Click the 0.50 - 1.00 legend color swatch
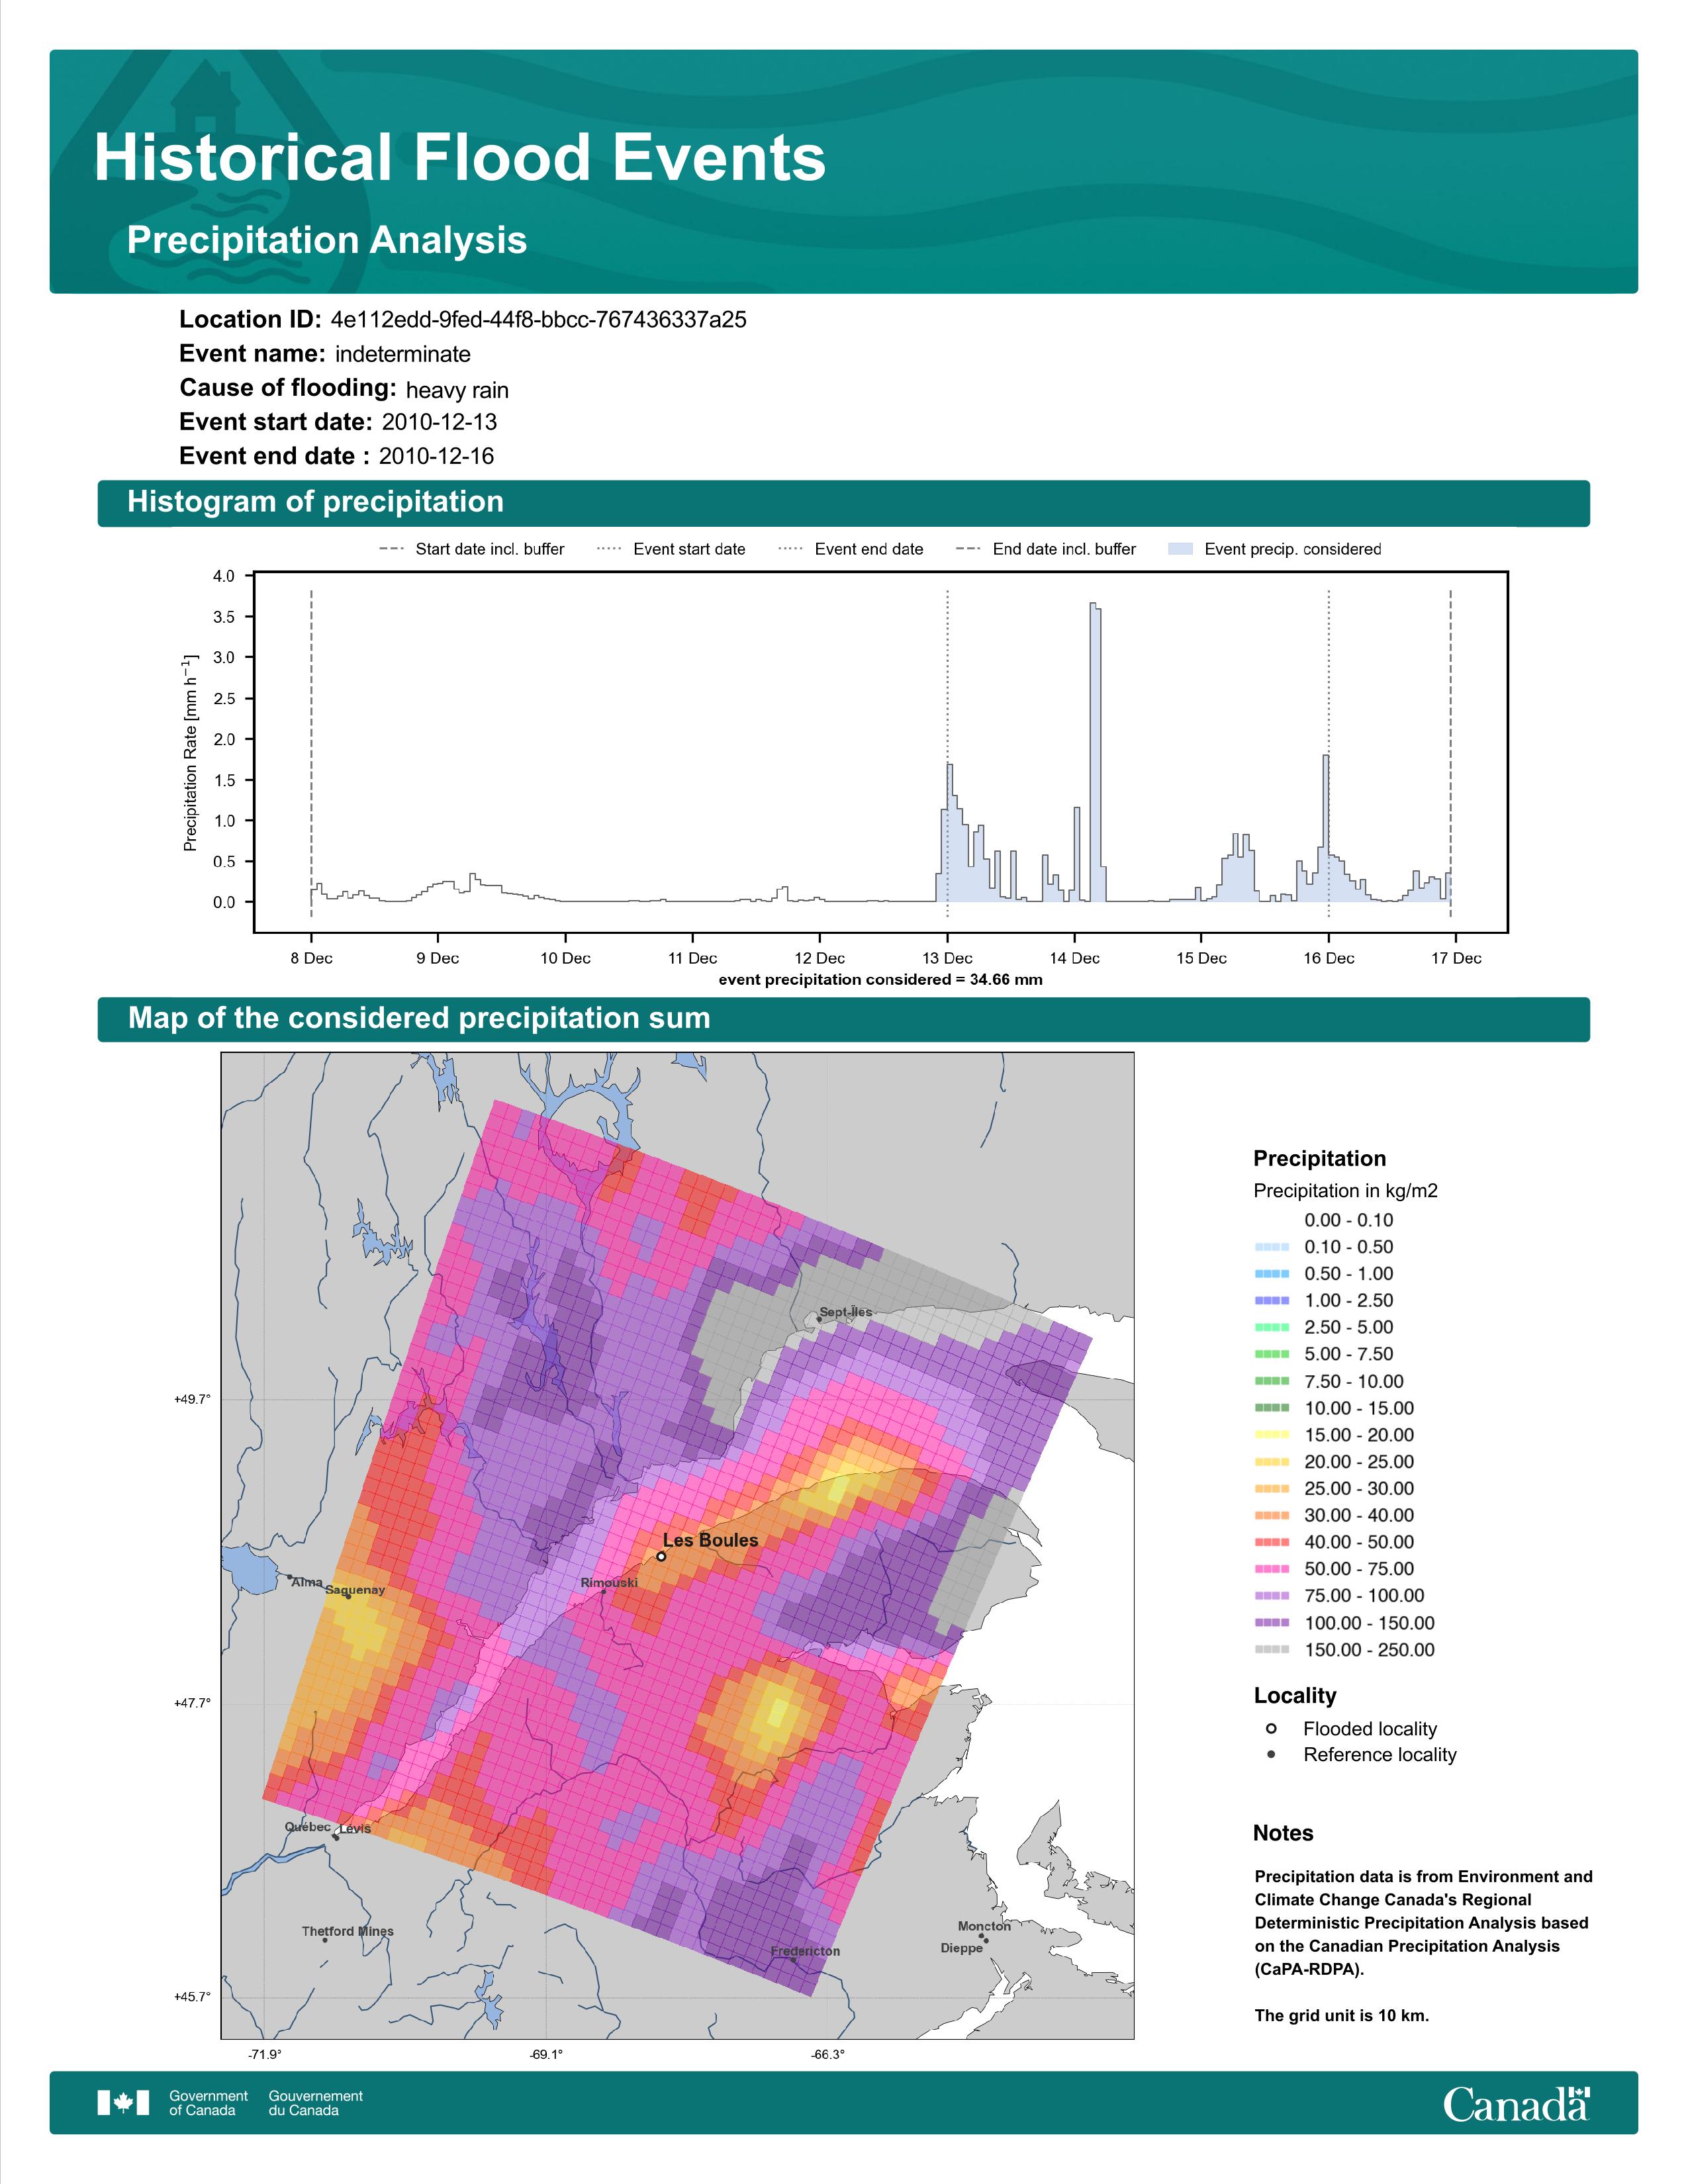Screen dimensions: 1688x2184 [x=1272, y=1274]
